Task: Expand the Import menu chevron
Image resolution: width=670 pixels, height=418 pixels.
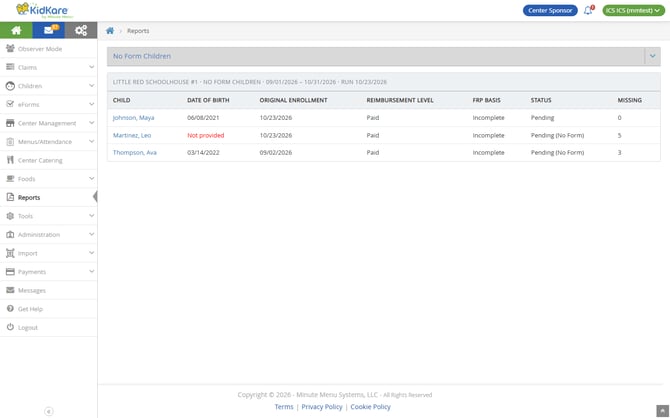Action: [91, 253]
